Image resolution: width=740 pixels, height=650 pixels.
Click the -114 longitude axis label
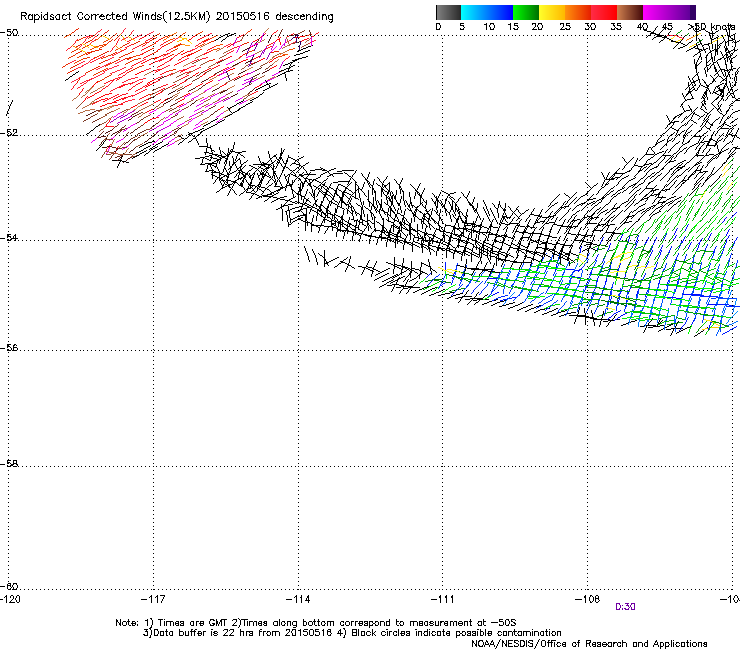[298, 599]
